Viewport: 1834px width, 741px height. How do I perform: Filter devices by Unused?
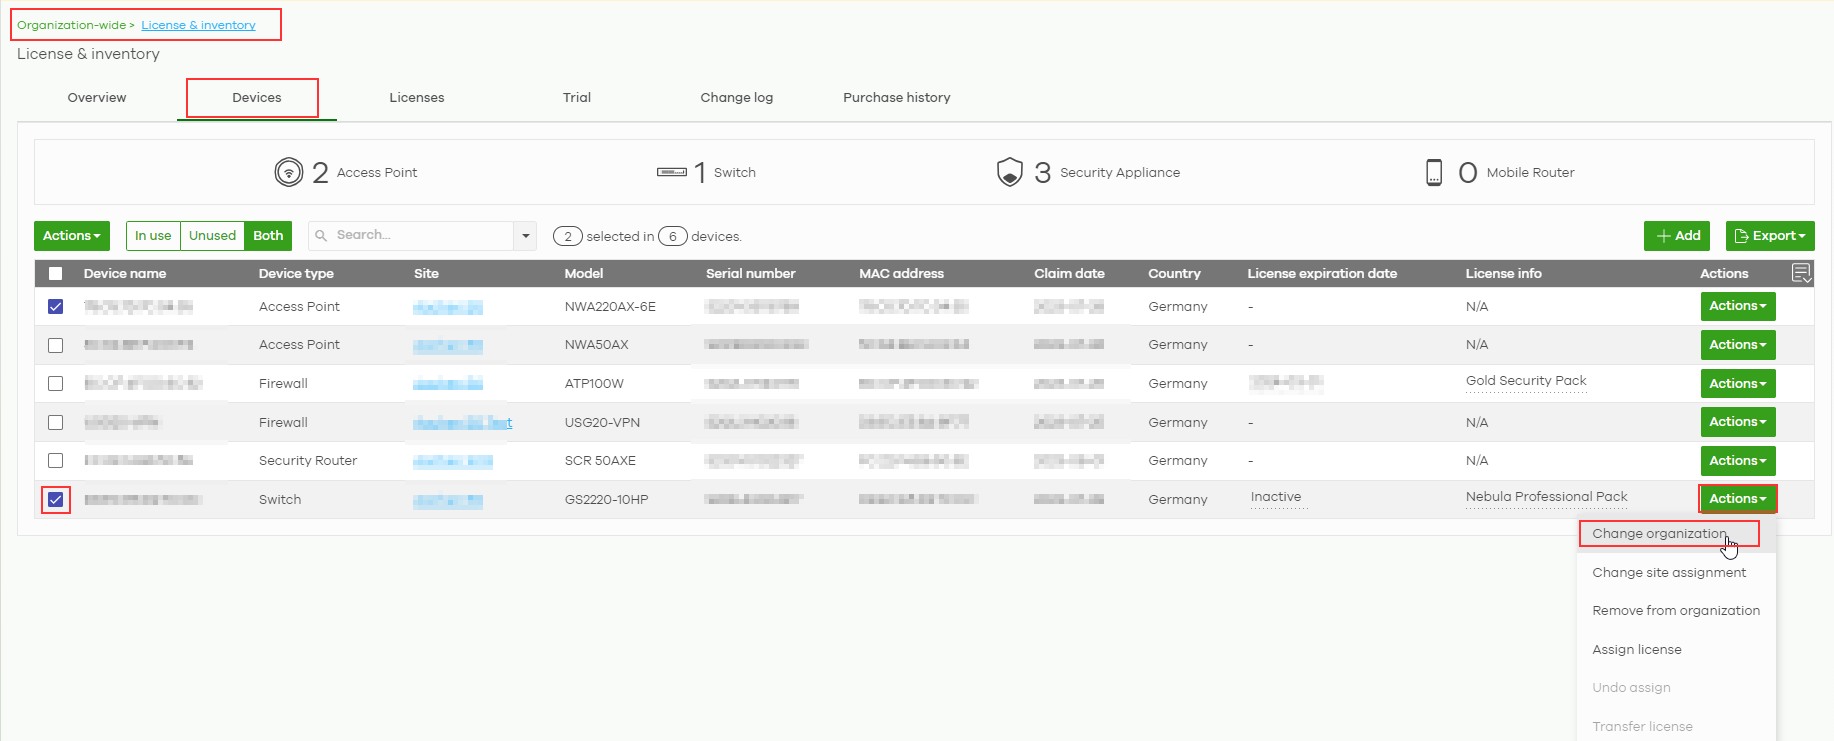pos(212,236)
